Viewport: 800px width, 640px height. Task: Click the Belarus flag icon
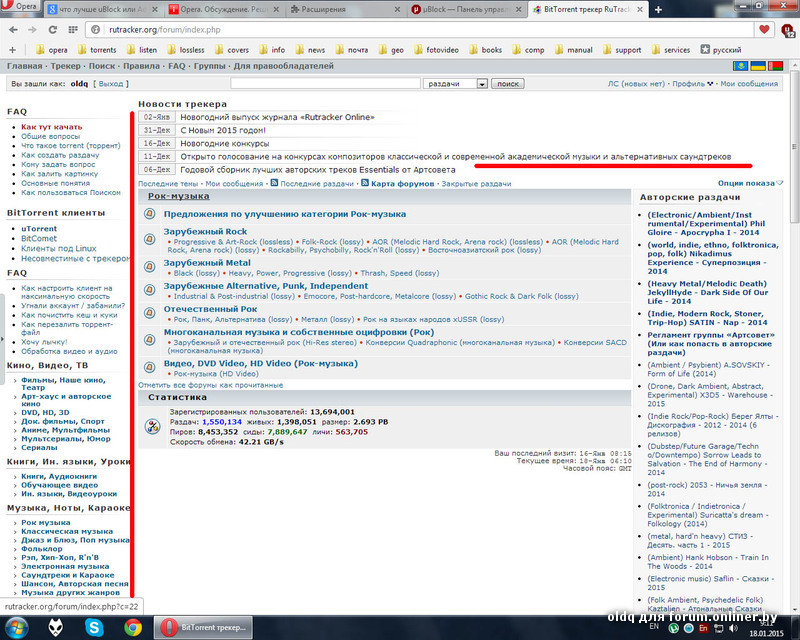tap(776, 65)
